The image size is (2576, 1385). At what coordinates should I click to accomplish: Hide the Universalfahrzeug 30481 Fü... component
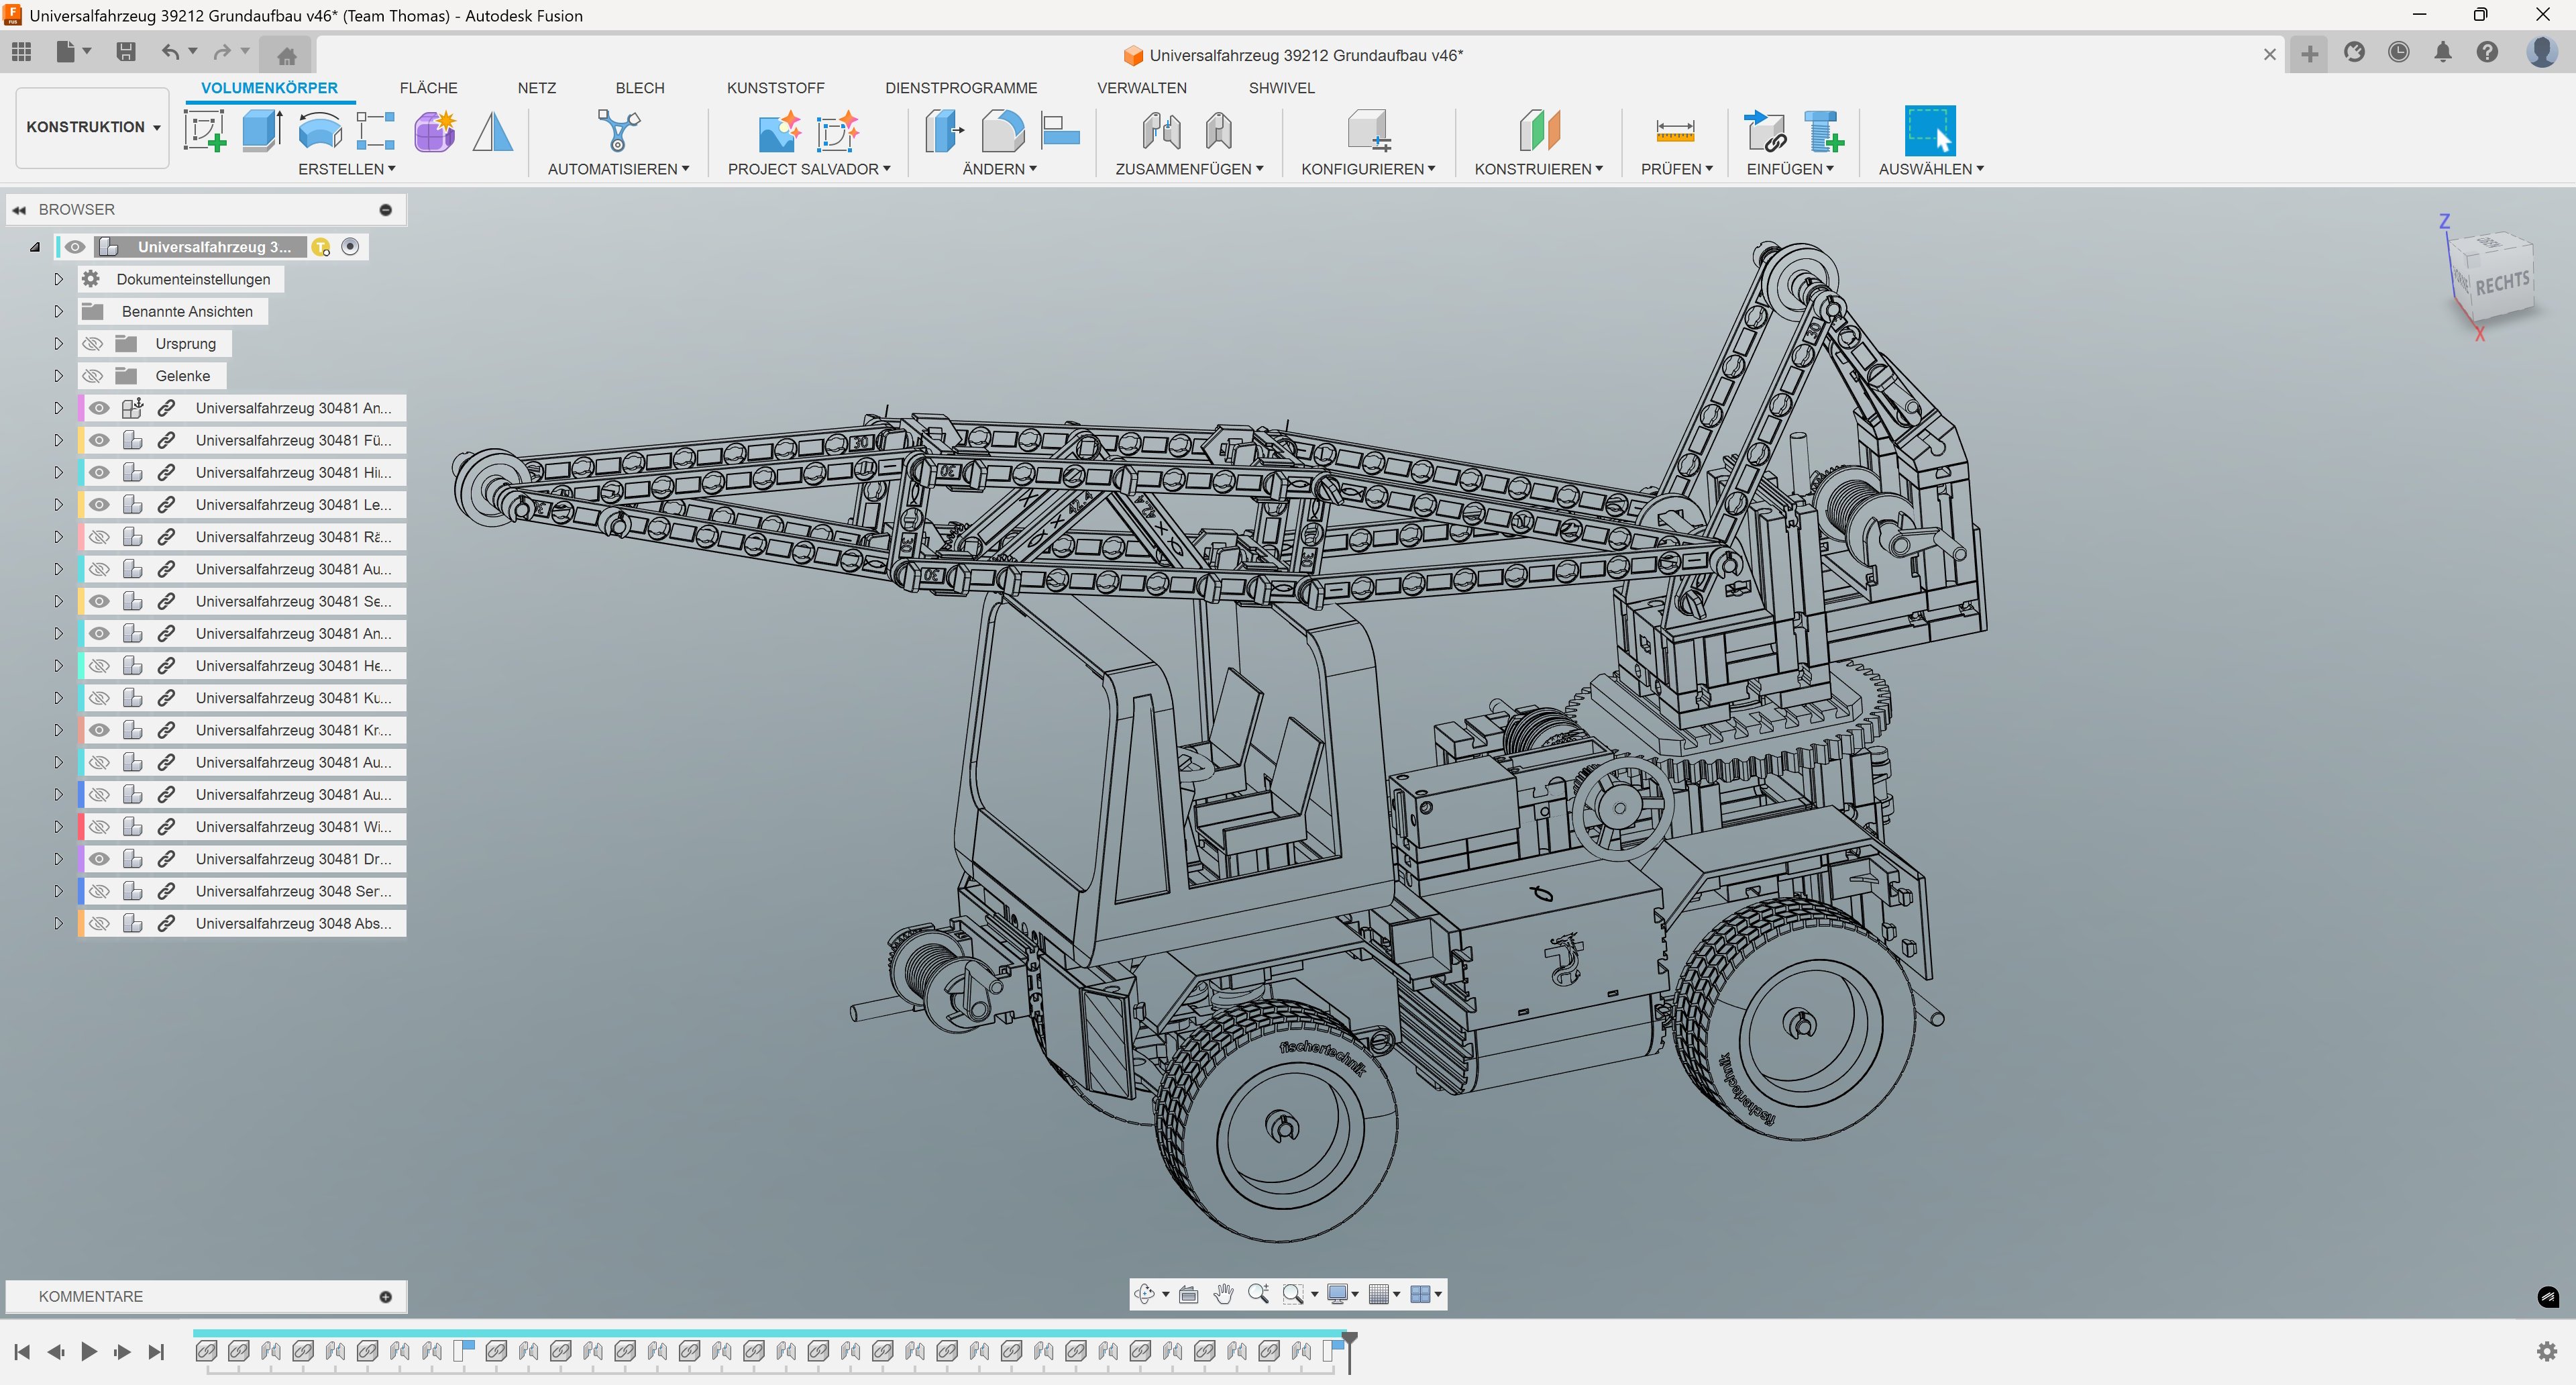(x=99, y=440)
